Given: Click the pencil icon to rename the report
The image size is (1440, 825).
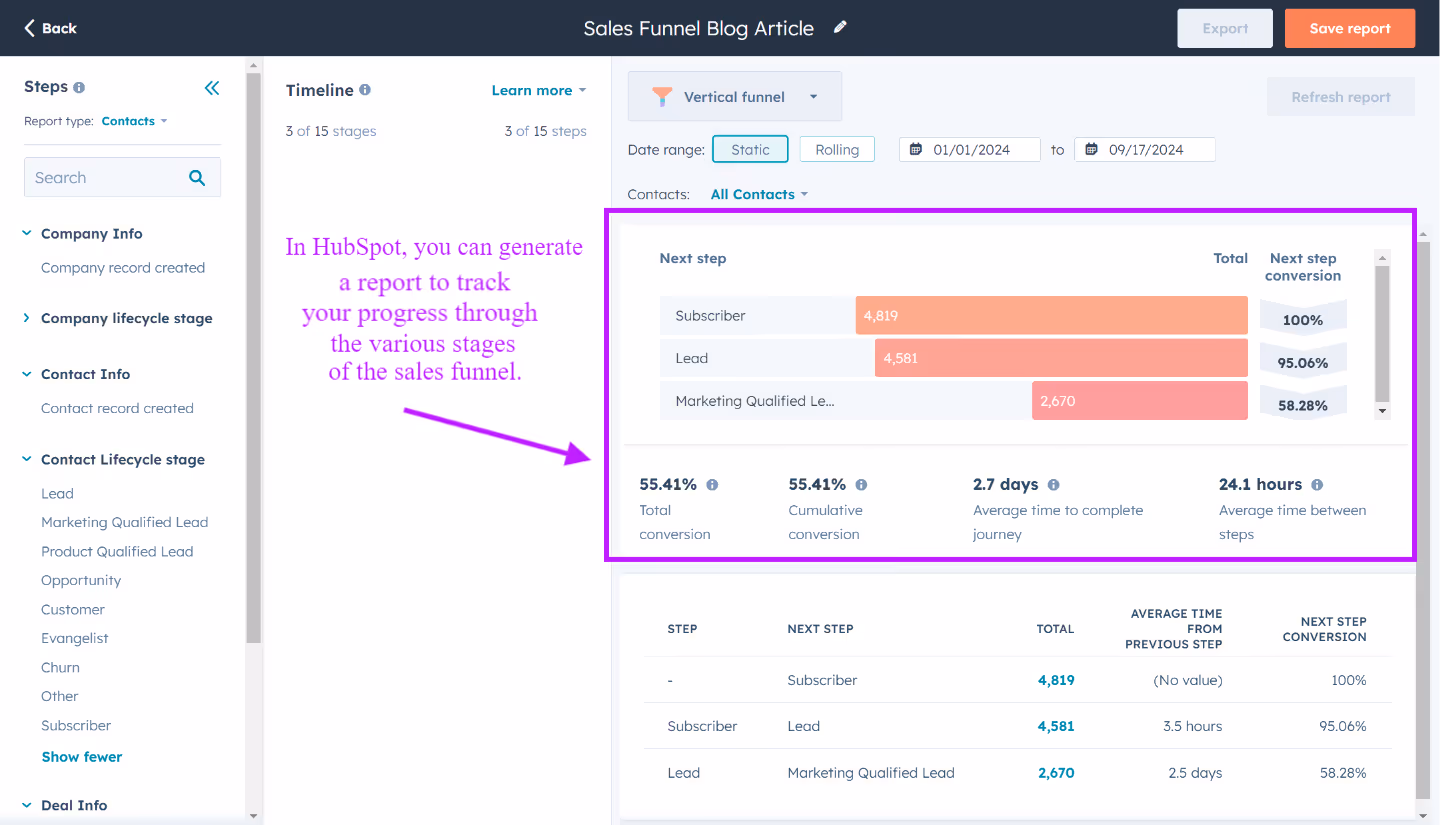Looking at the screenshot, I should coord(839,27).
